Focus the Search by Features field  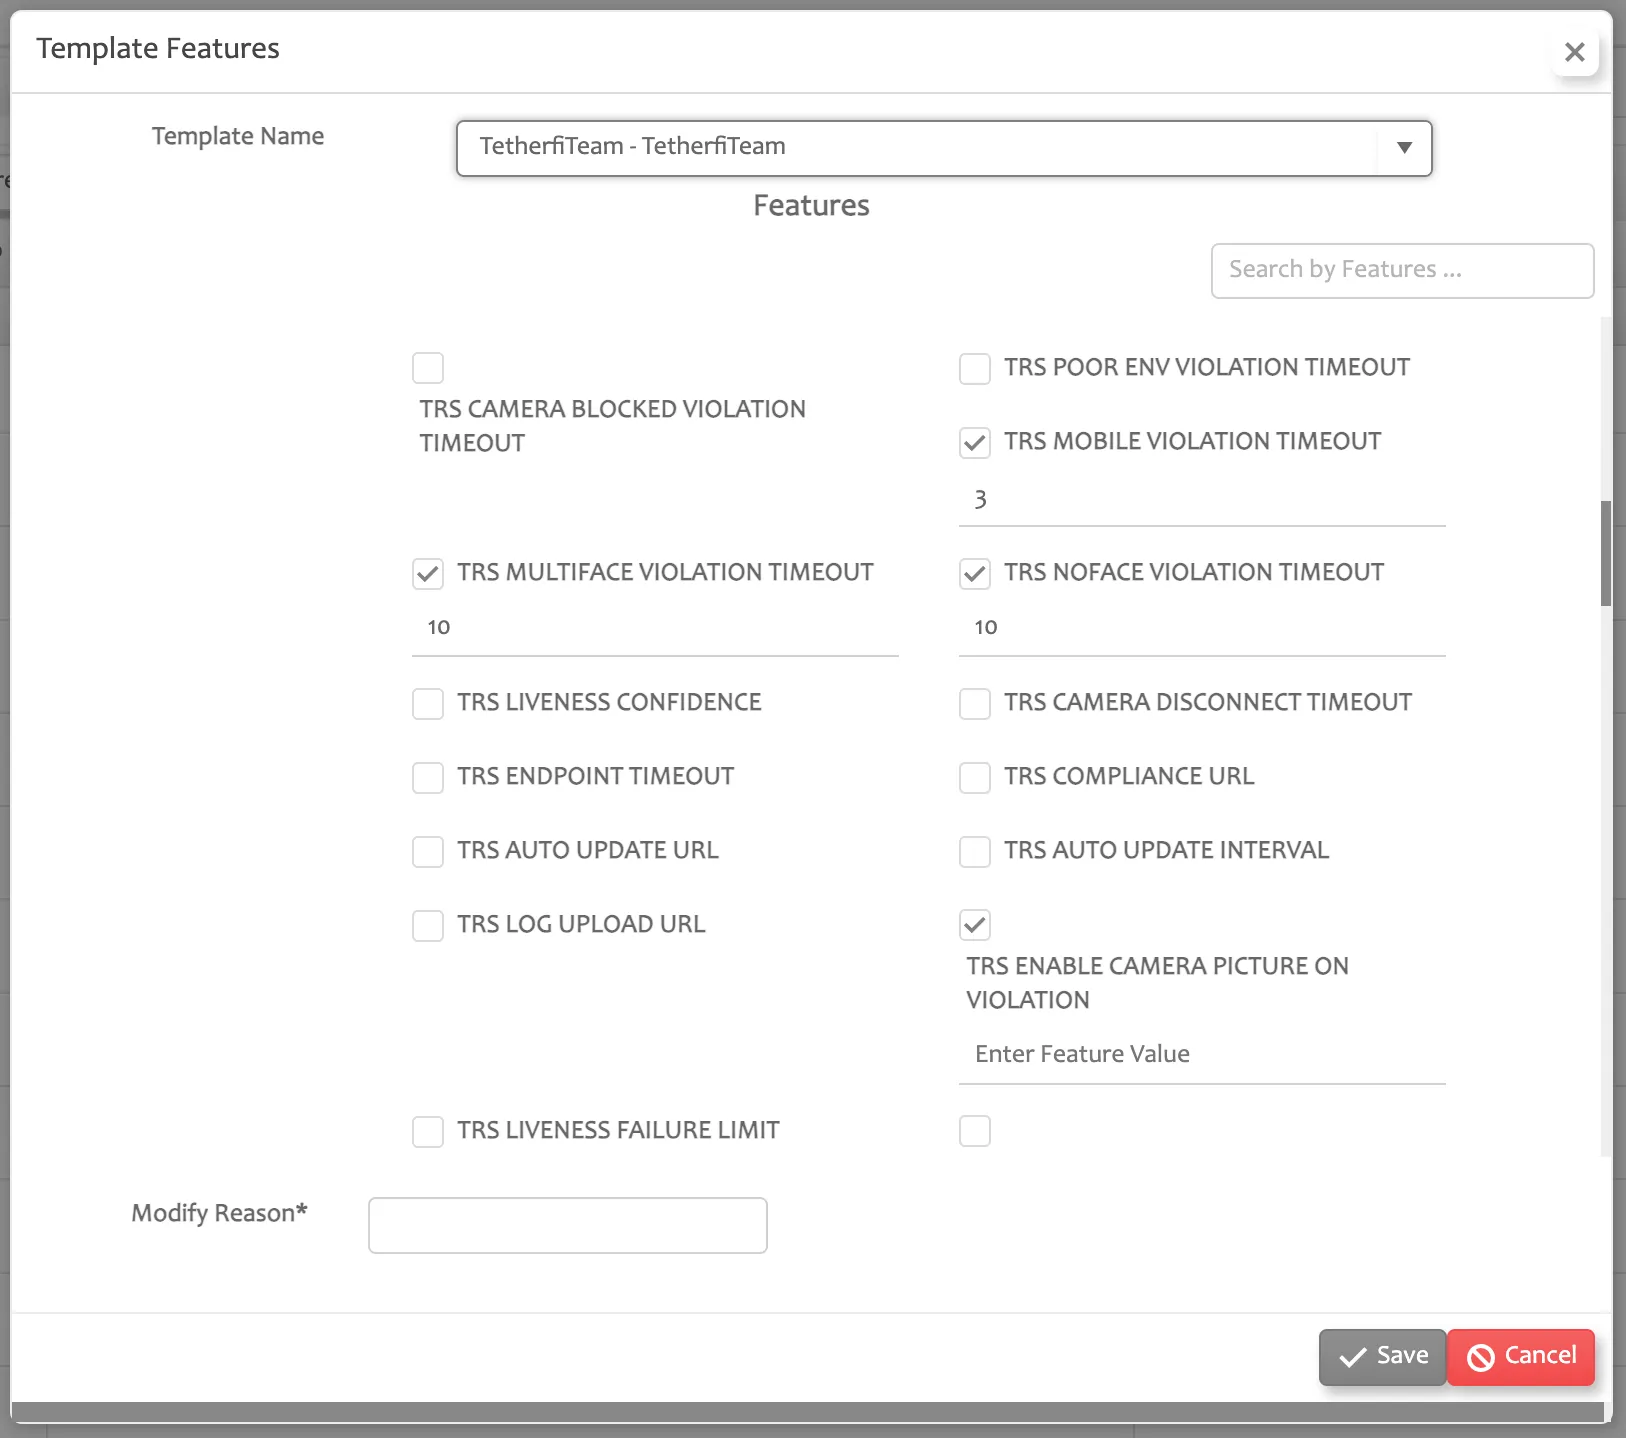coord(1402,270)
